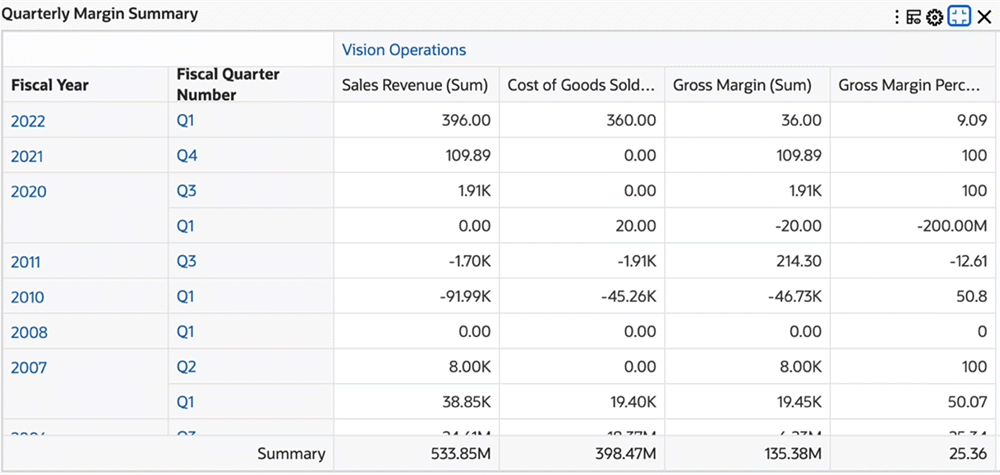Open the 2008 fiscal year link
Screen dimensions: 1000x475
[28, 332]
